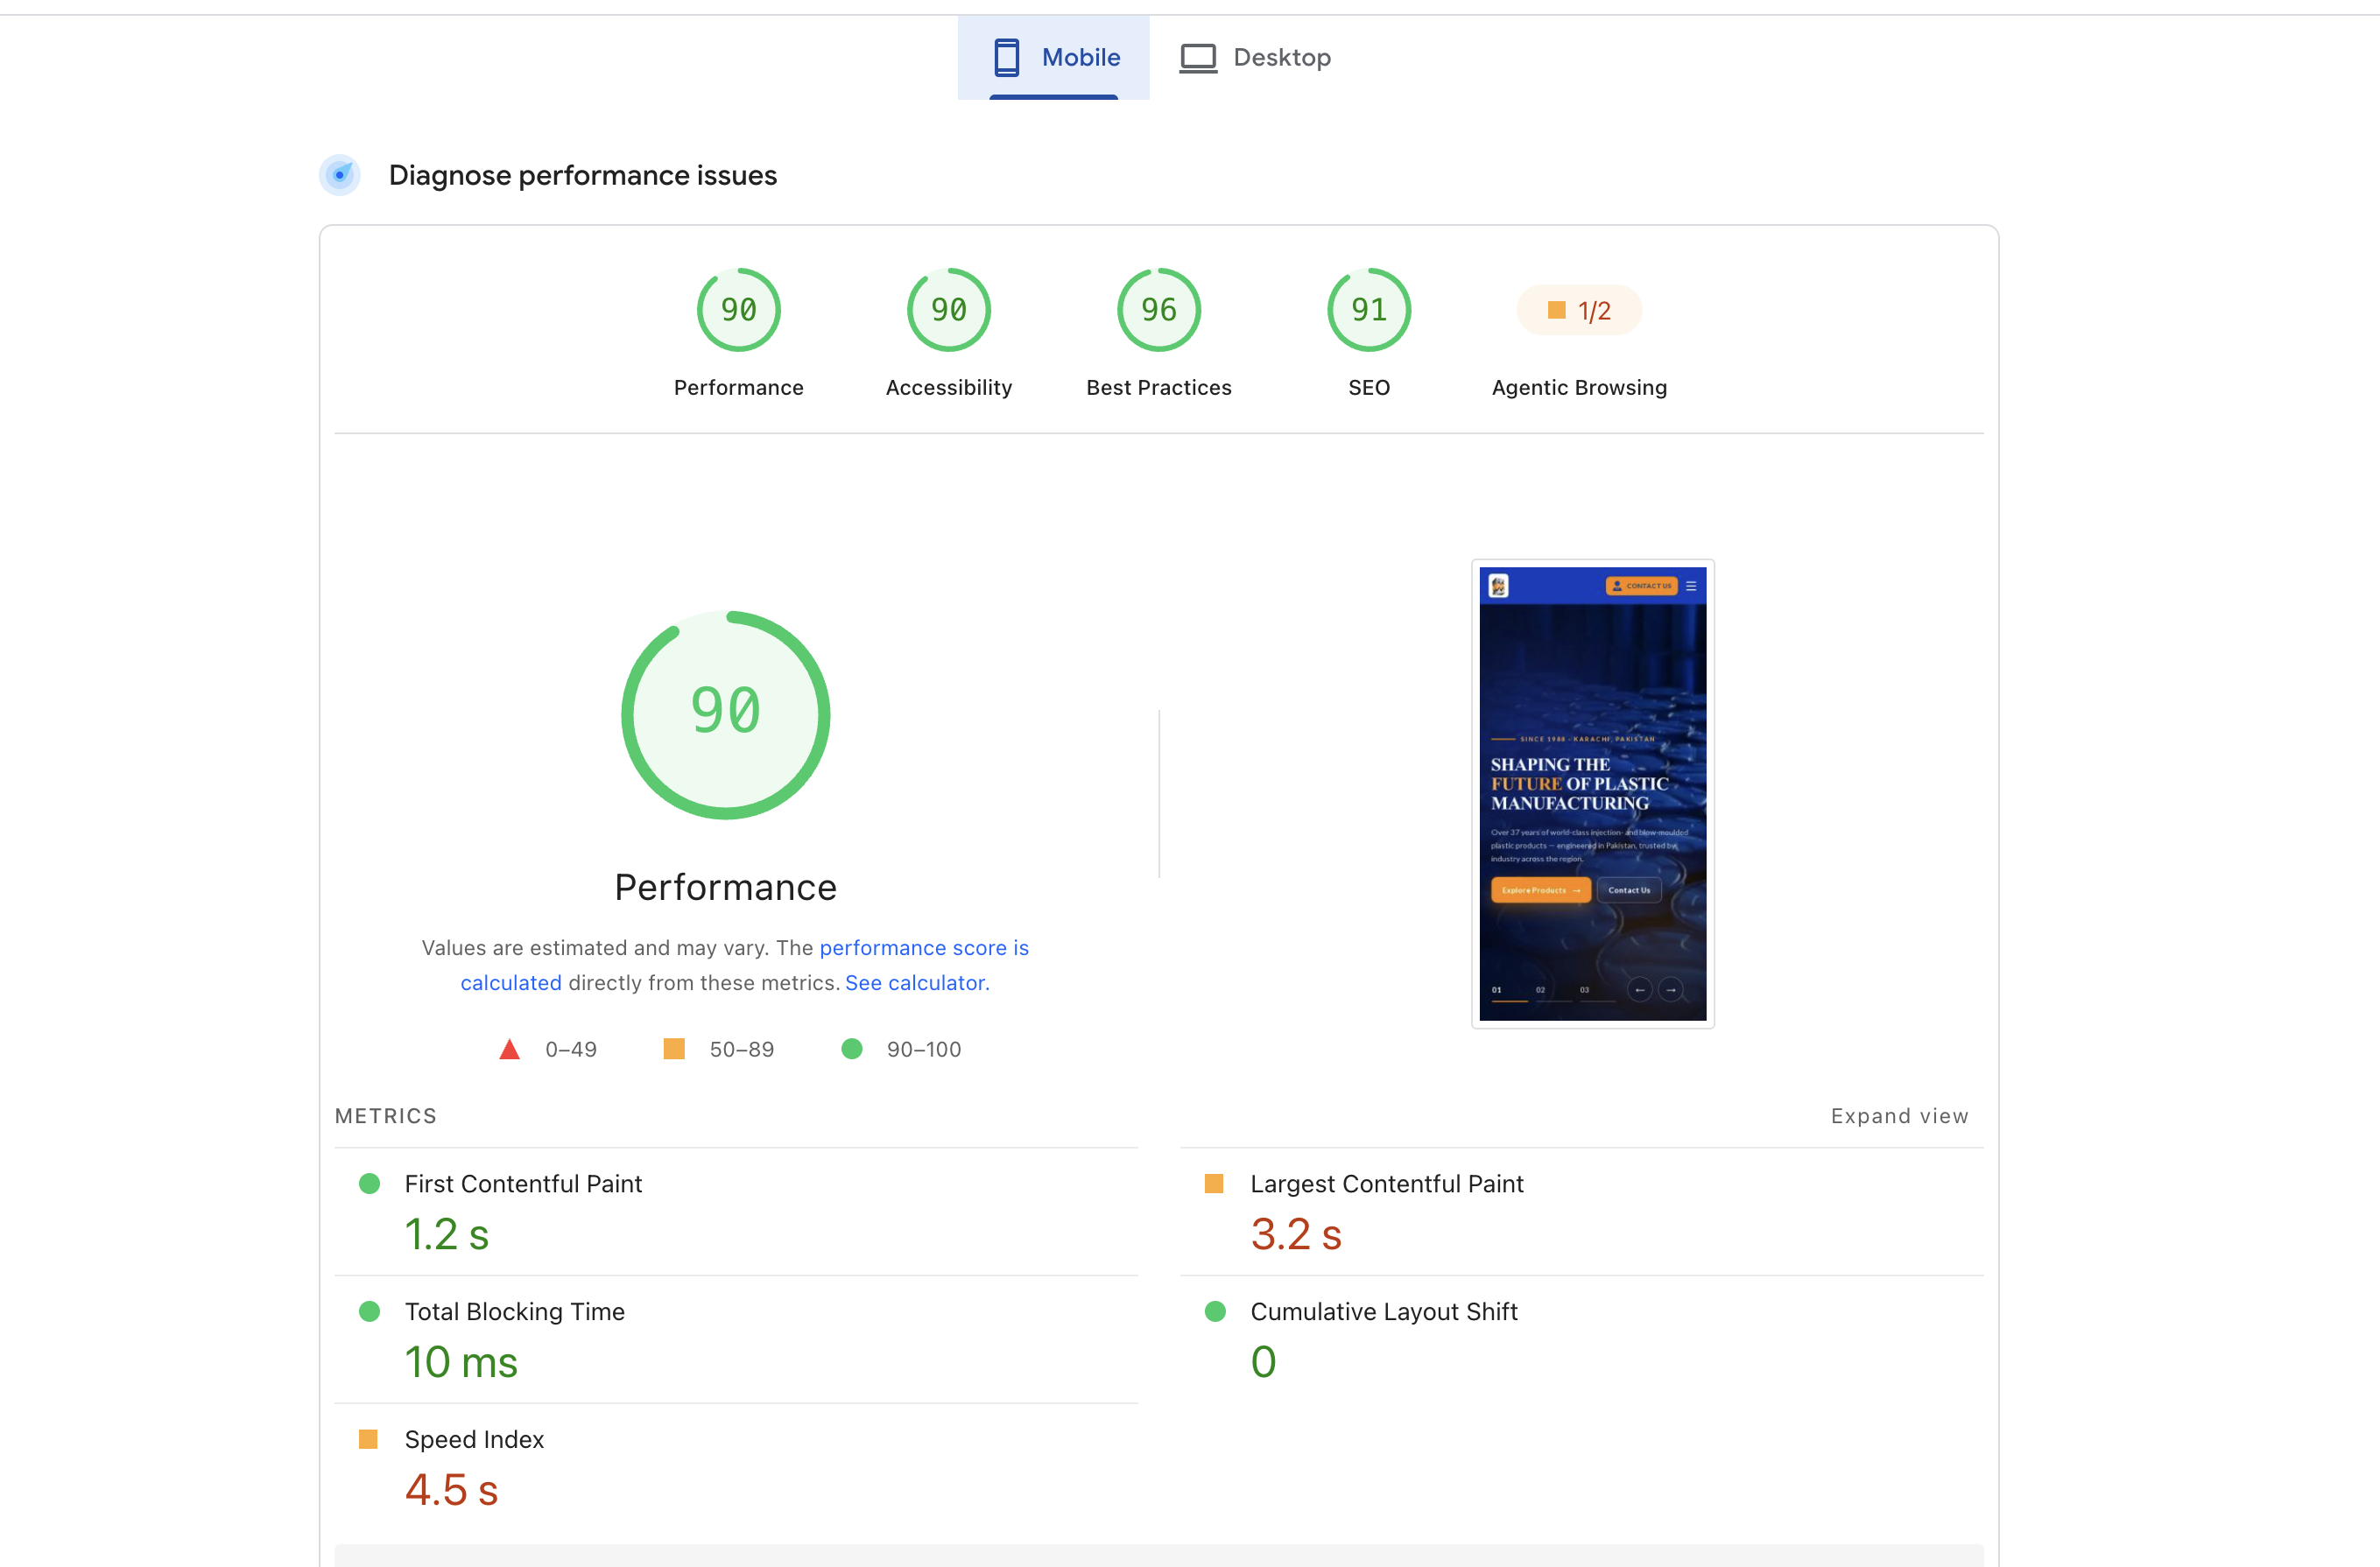The width and height of the screenshot is (2380, 1567).
Task: Click the green dot beside Total Blocking Time
Action: tap(369, 1312)
